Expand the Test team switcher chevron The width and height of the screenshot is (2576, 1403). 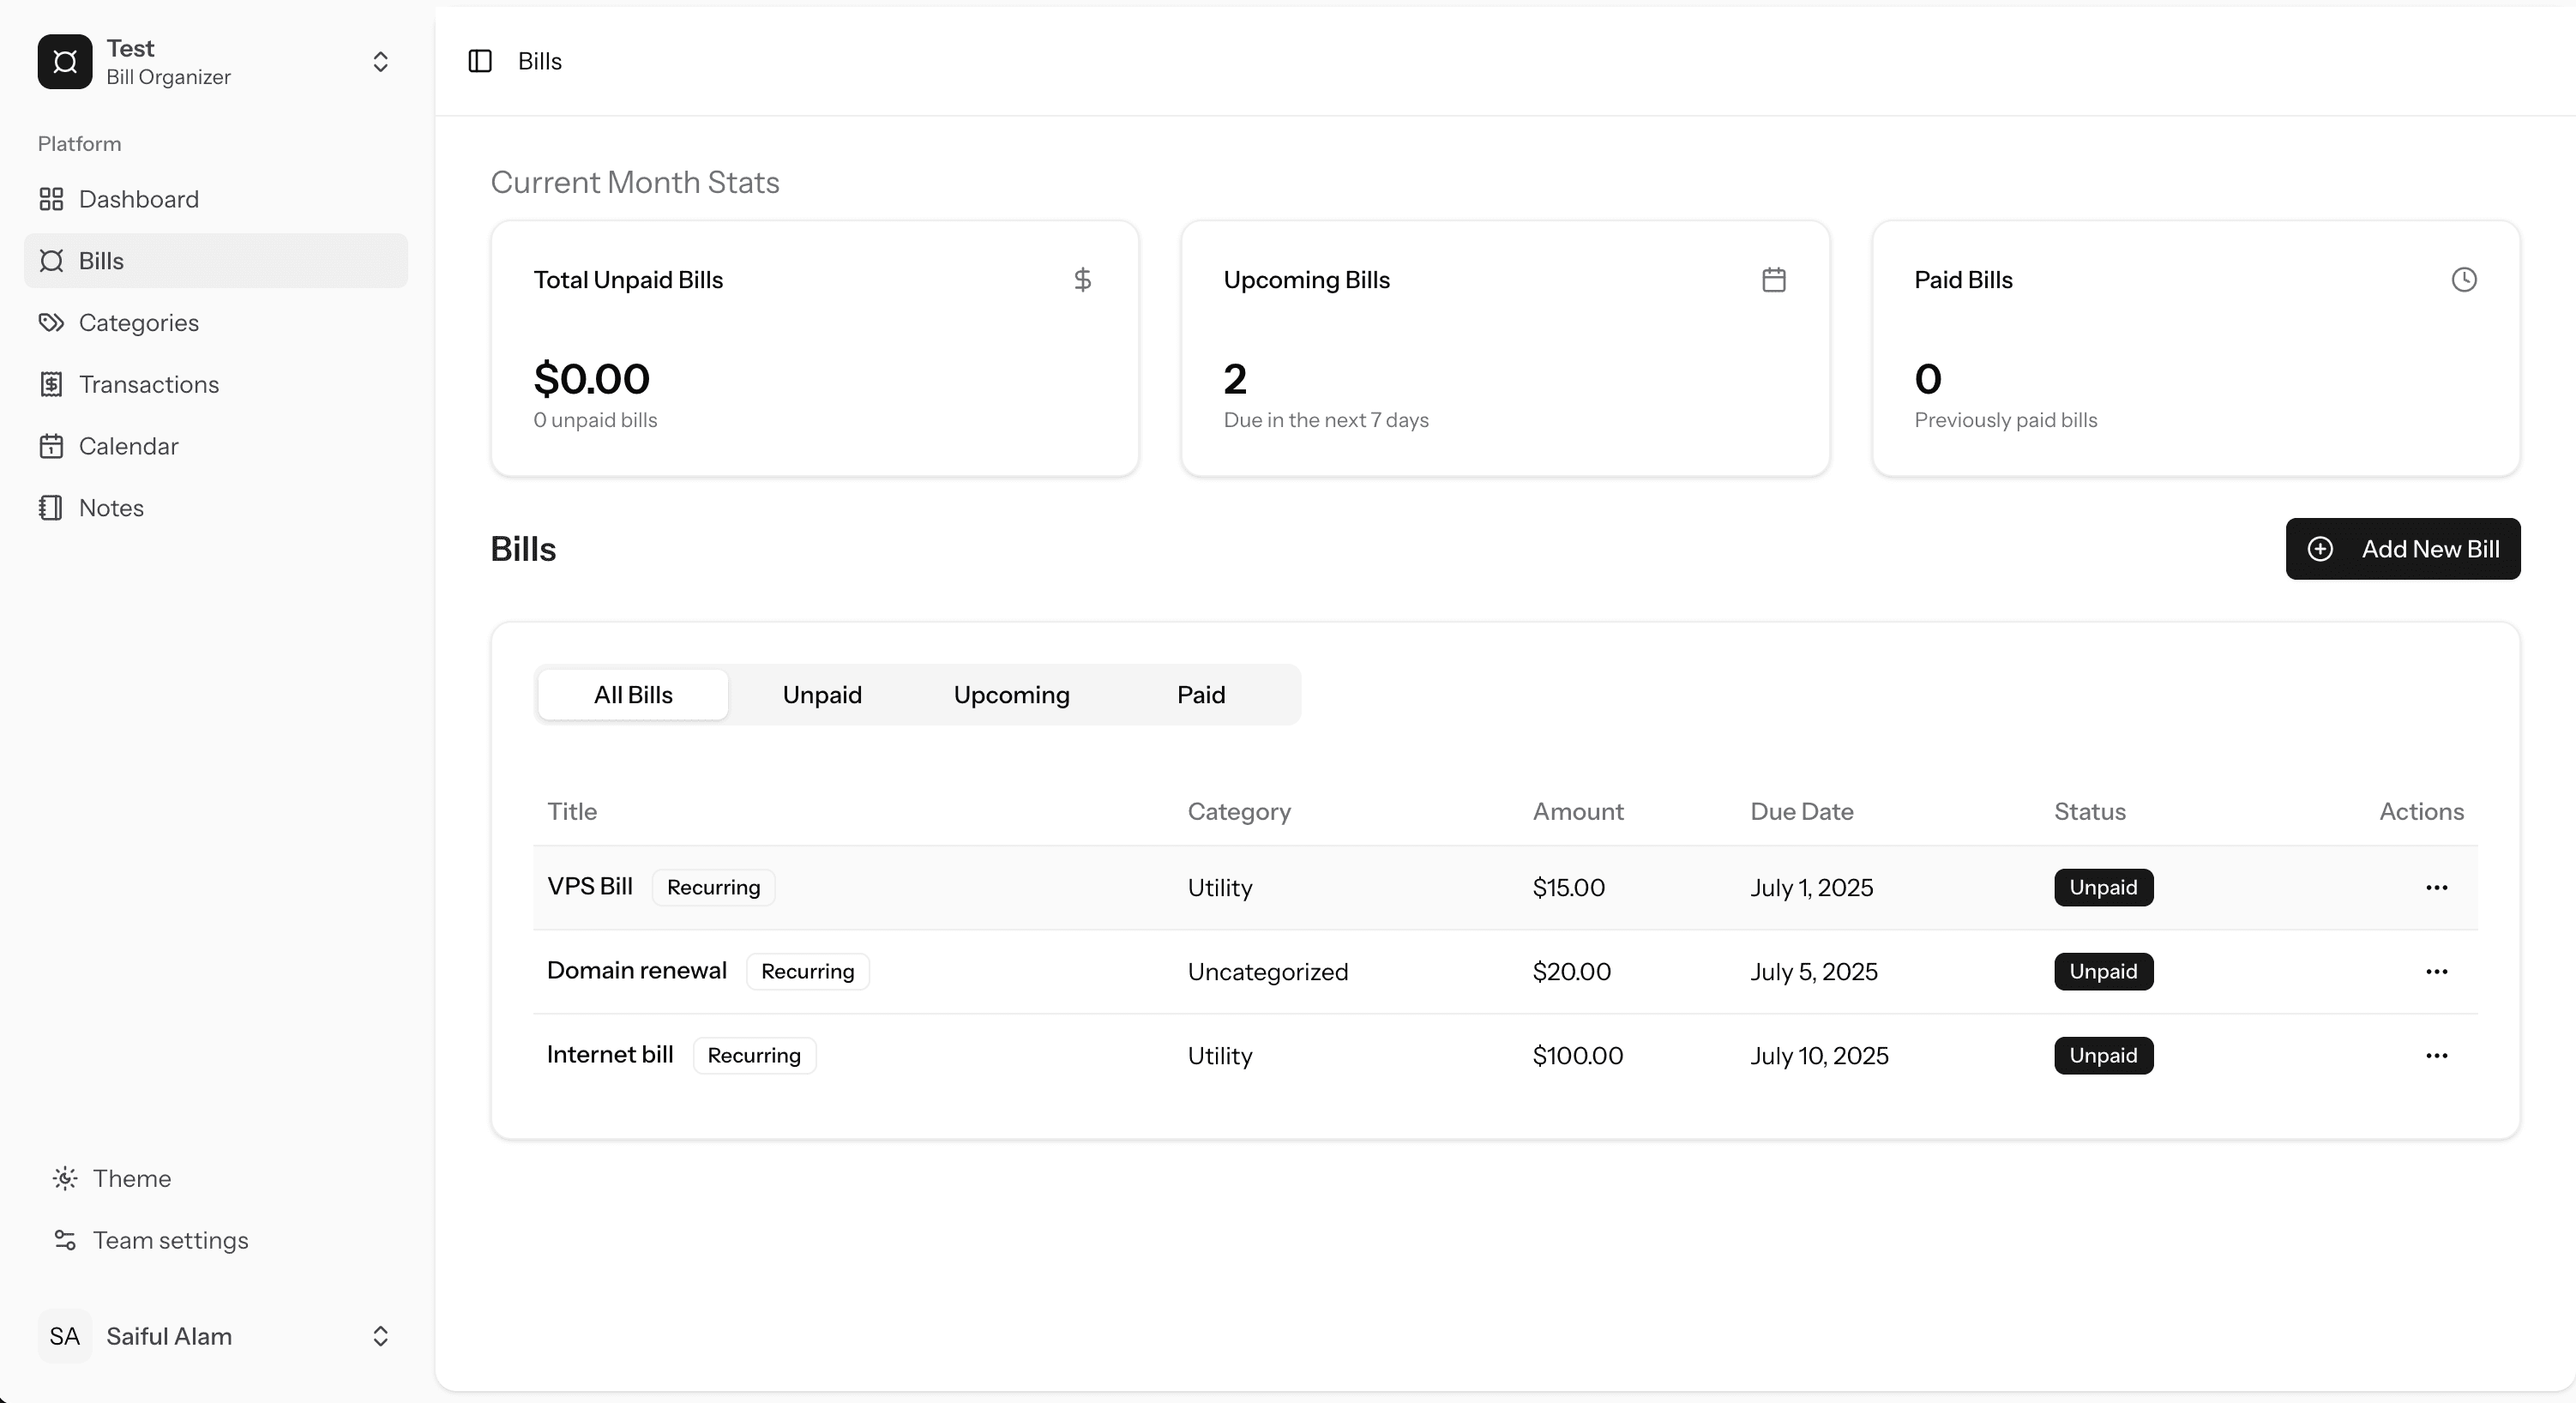point(380,62)
